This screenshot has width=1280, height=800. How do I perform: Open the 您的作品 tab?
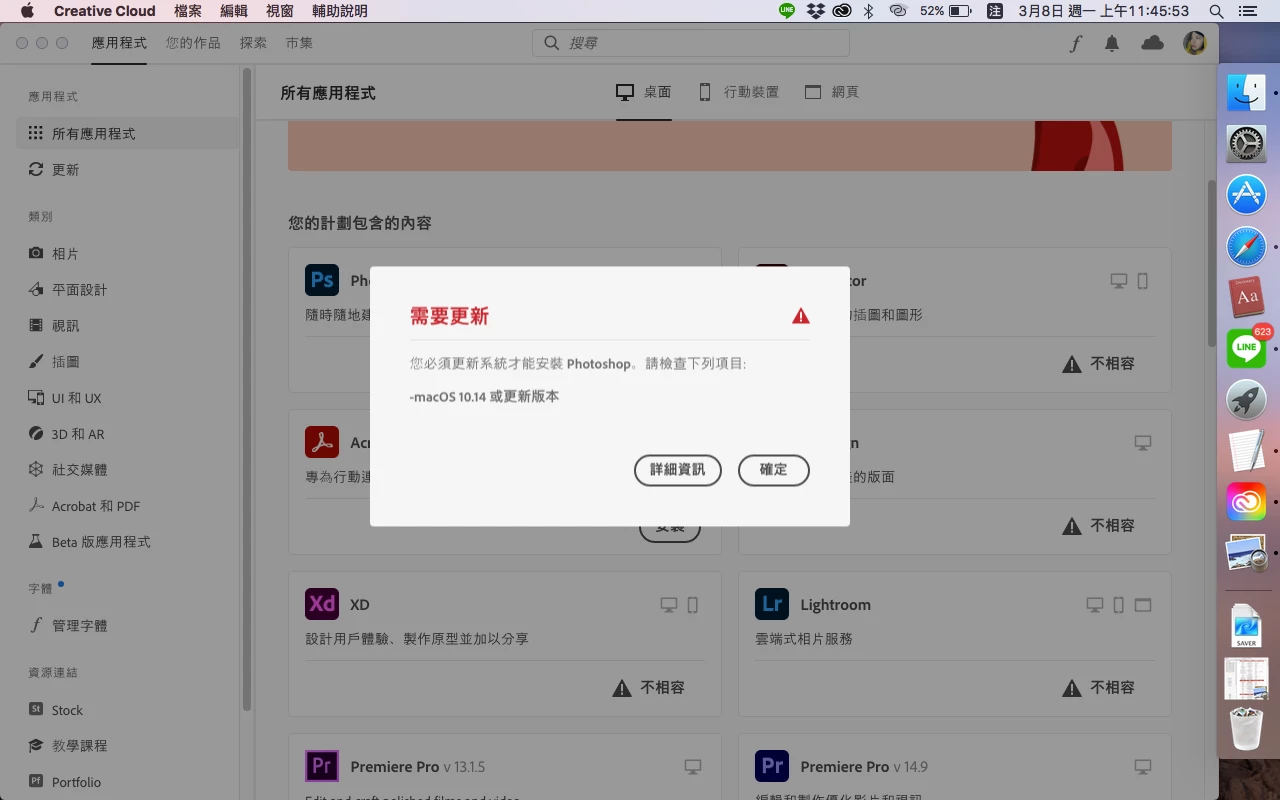193,43
